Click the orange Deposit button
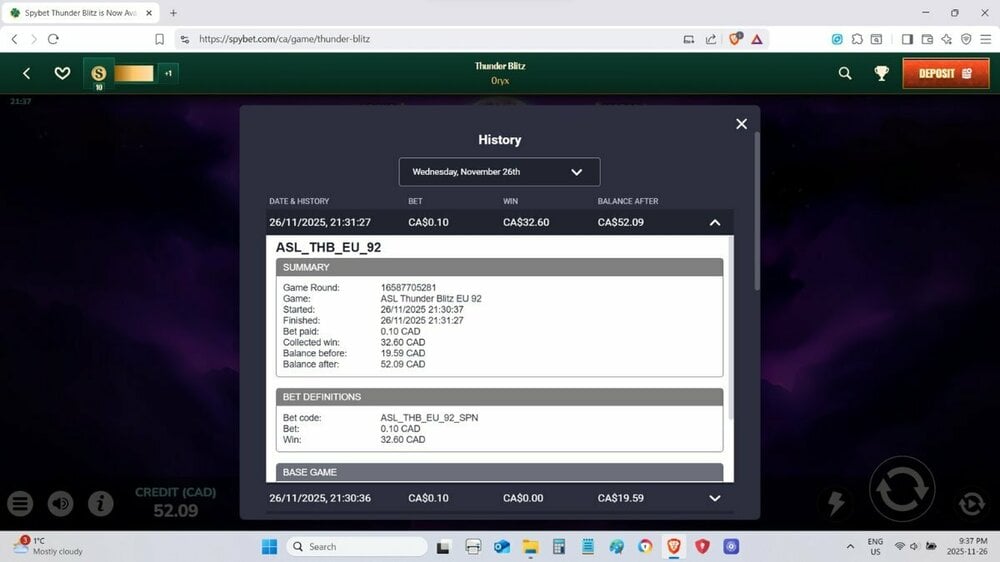The width and height of the screenshot is (1000, 562). point(945,73)
